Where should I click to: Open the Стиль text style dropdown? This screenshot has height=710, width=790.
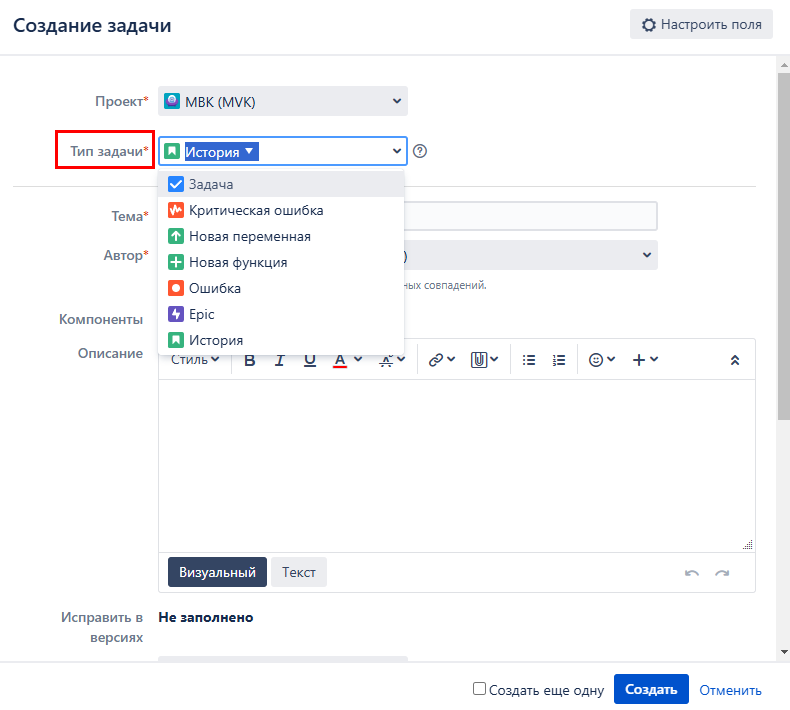coord(195,361)
